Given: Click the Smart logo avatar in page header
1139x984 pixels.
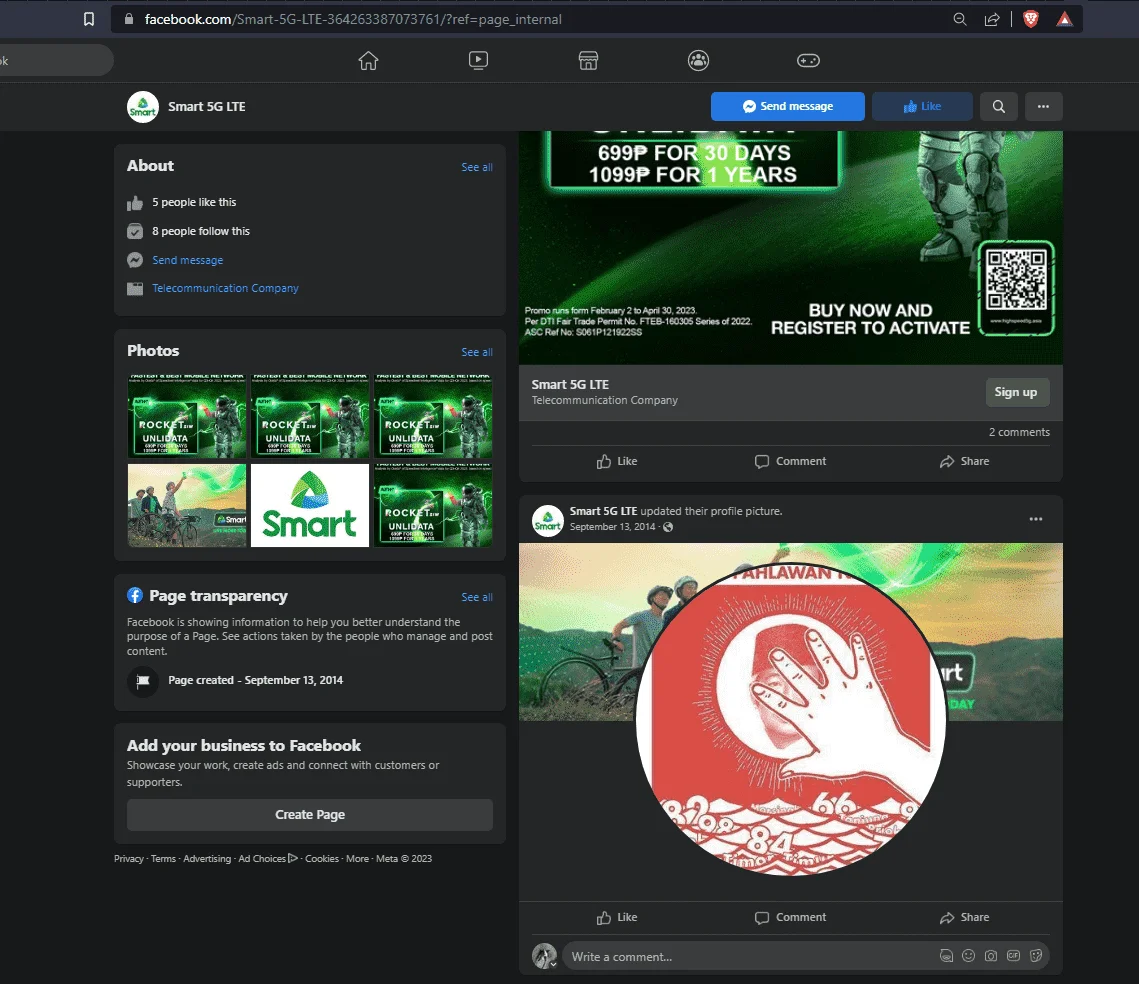Looking at the screenshot, I should coord(143,107).
